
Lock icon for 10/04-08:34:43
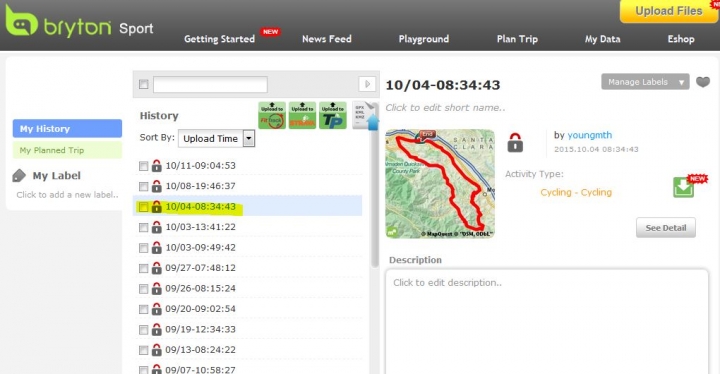(157, 206)
